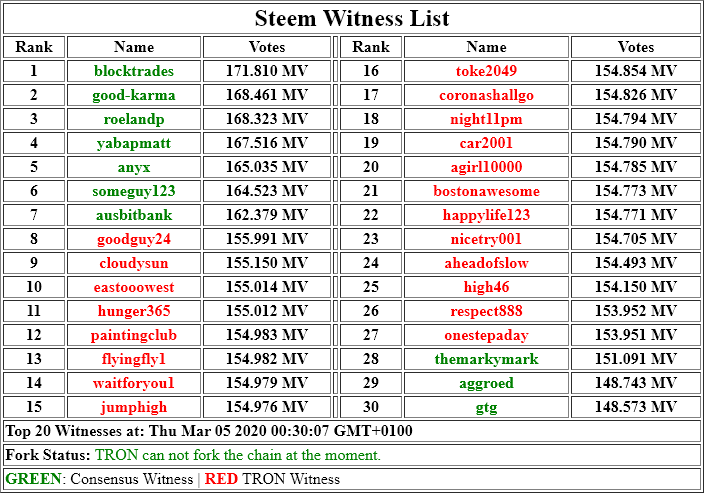This screenshot has height=493, width=704.
Task: Click the Top 20 Witnesses timestamp line
Action: [209, 431]
